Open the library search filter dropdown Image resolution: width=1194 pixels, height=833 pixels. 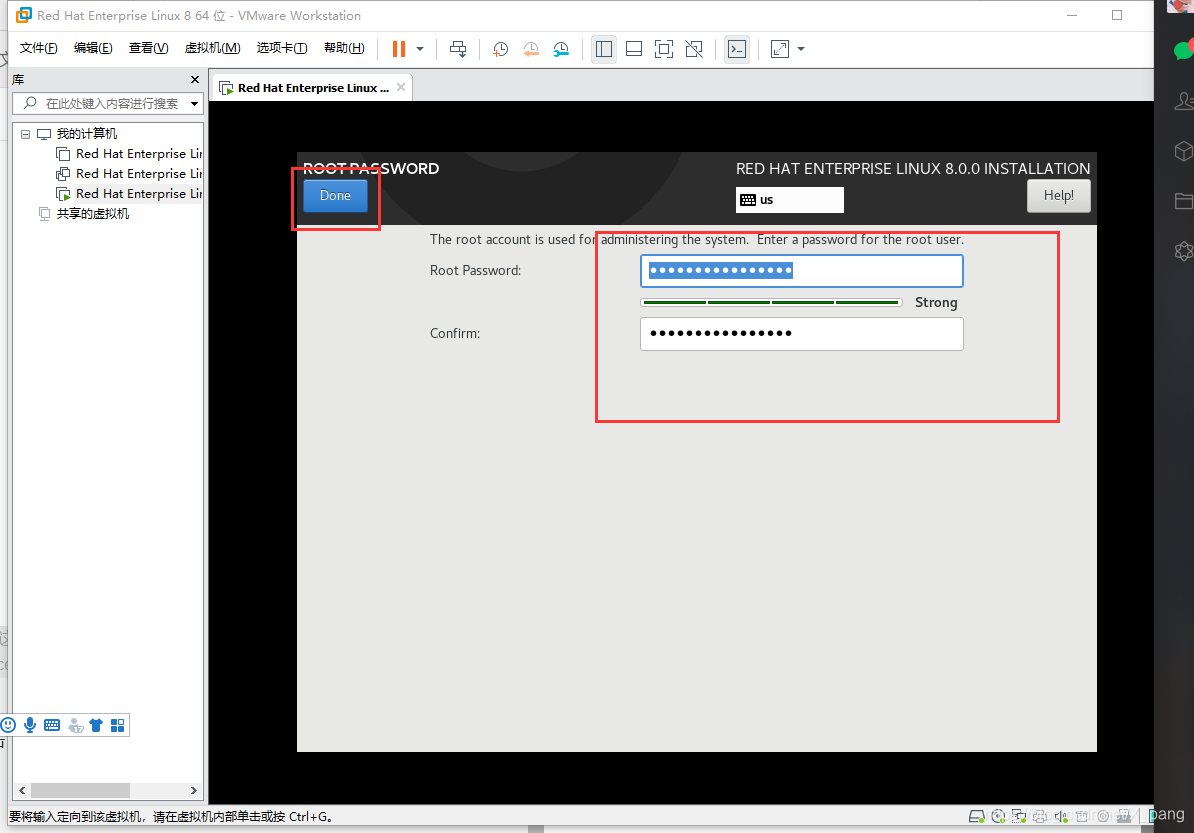click(x=195, y=104)
